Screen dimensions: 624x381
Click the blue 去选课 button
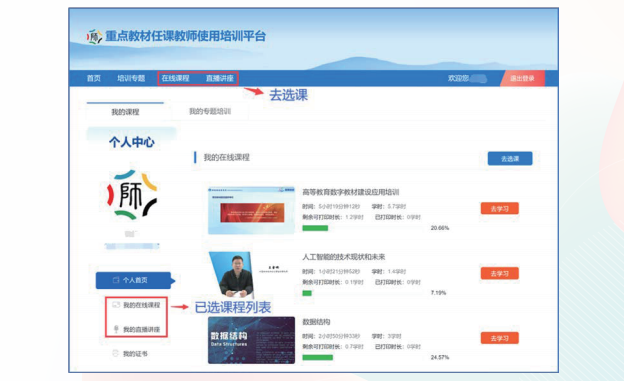510,158
